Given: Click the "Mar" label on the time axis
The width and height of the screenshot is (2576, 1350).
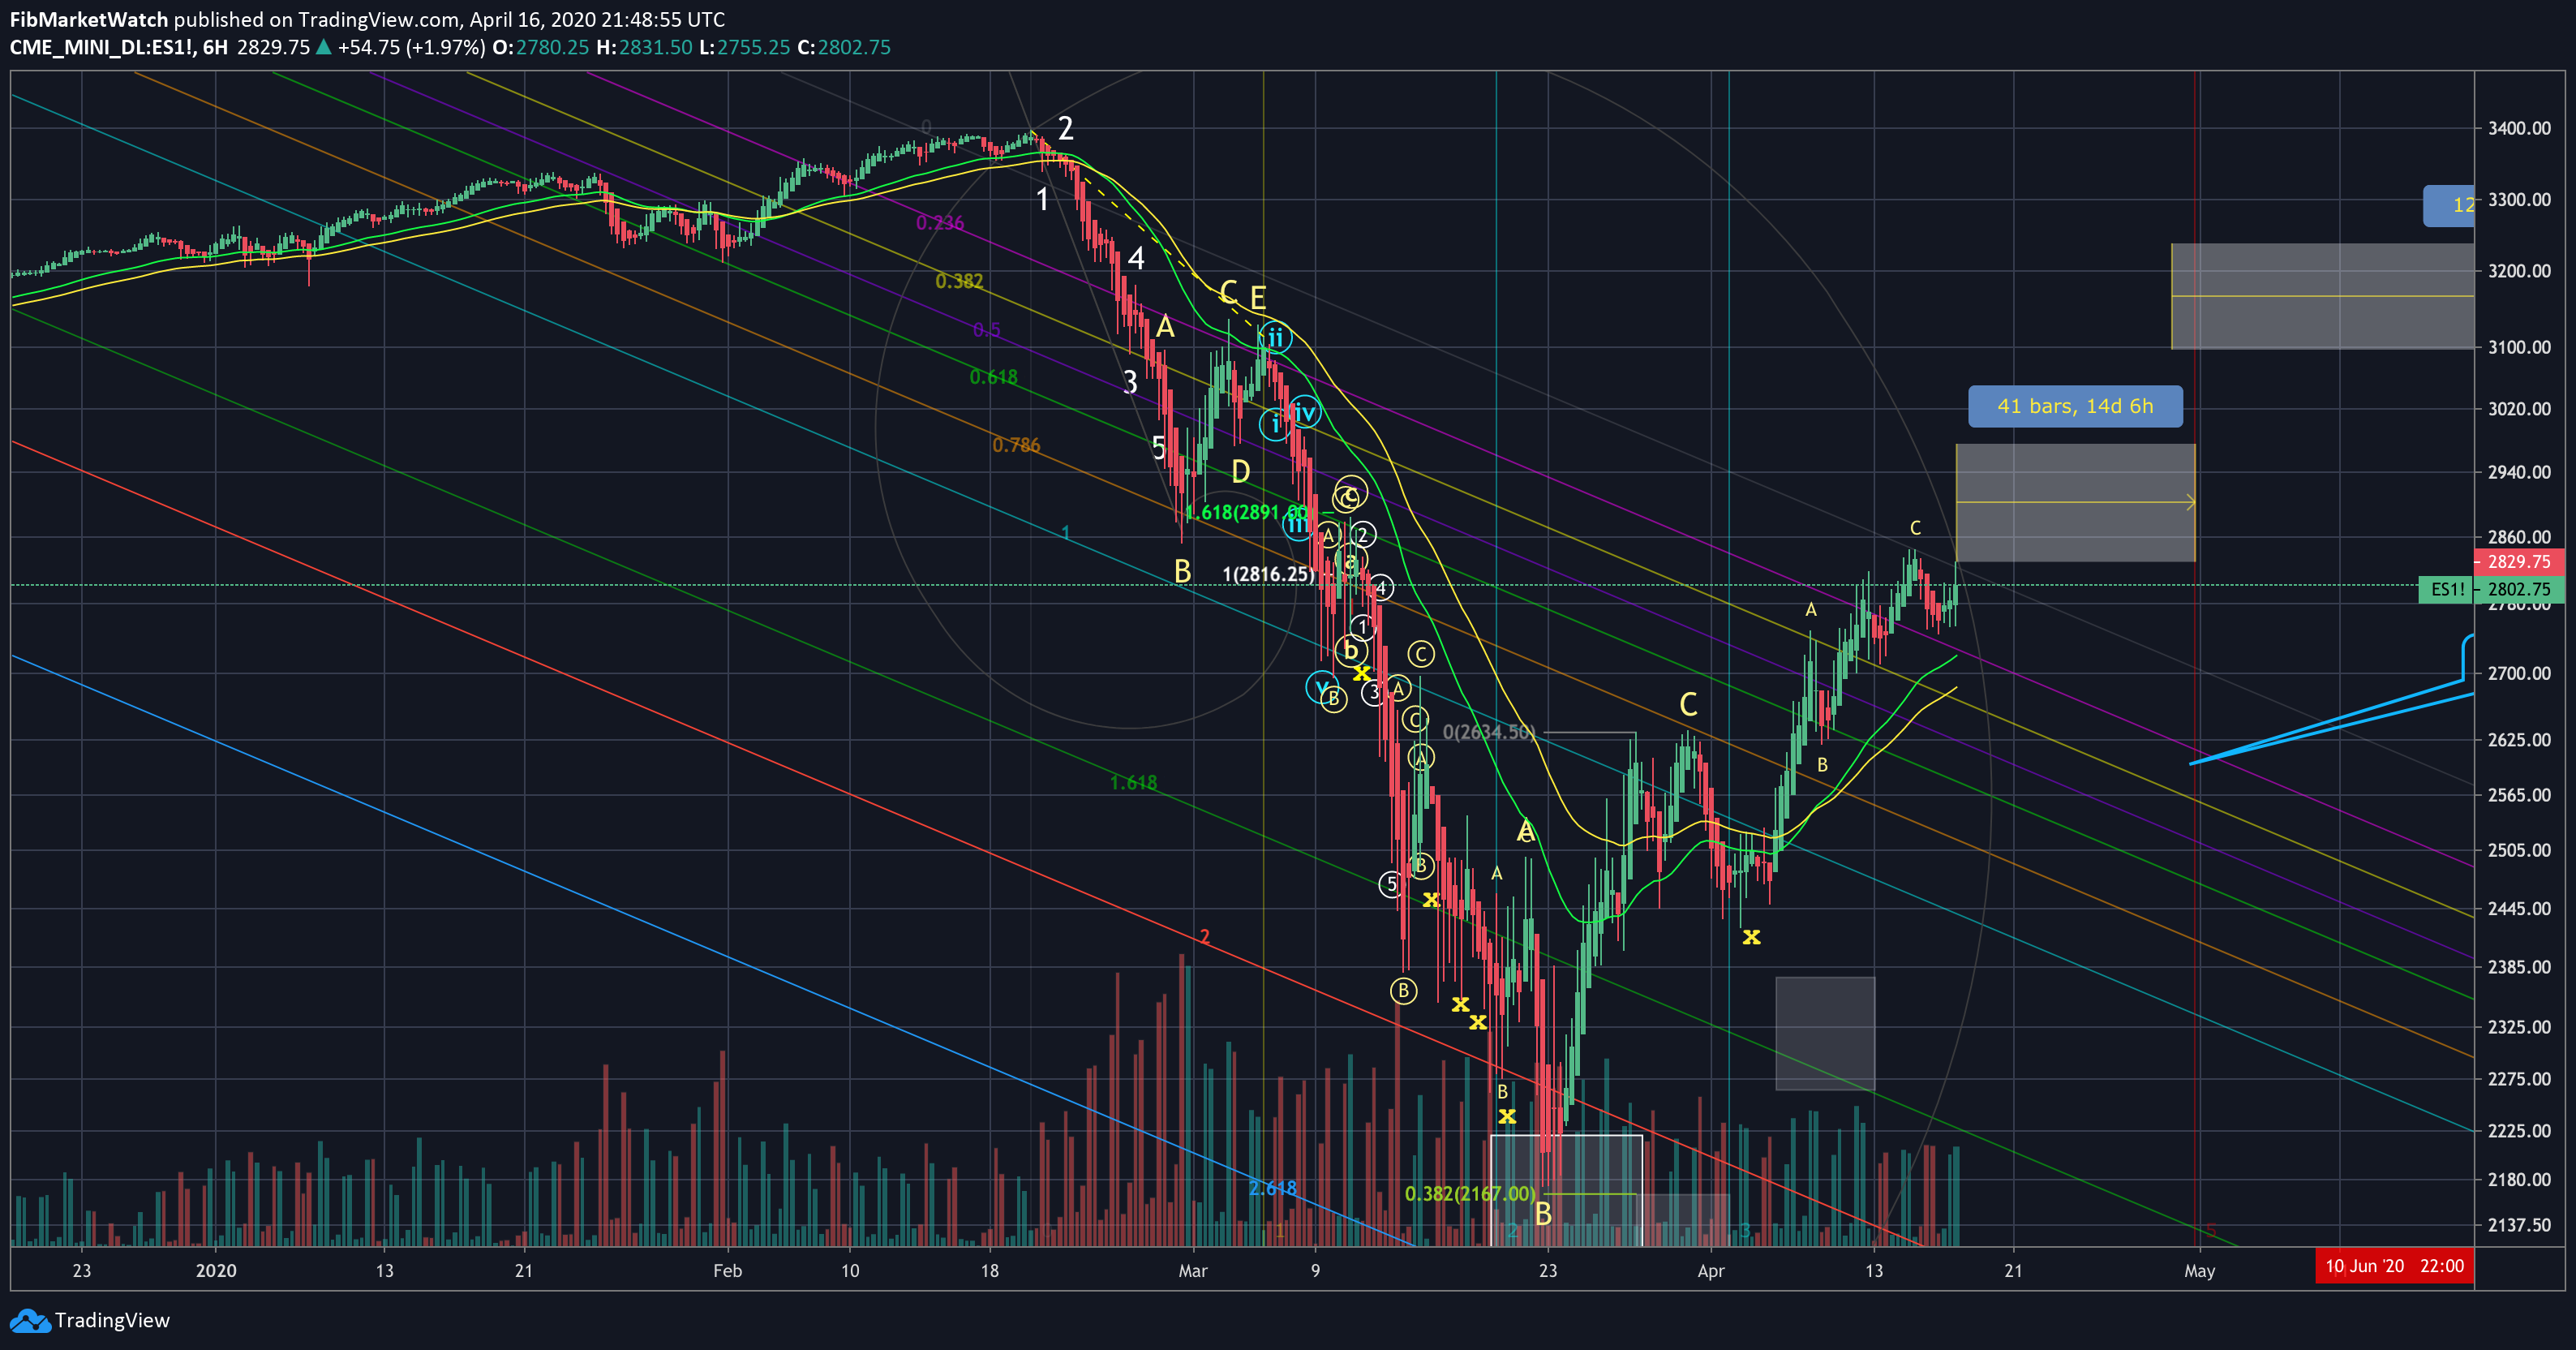Looking at the screenshot, I should point(1192,1271).
